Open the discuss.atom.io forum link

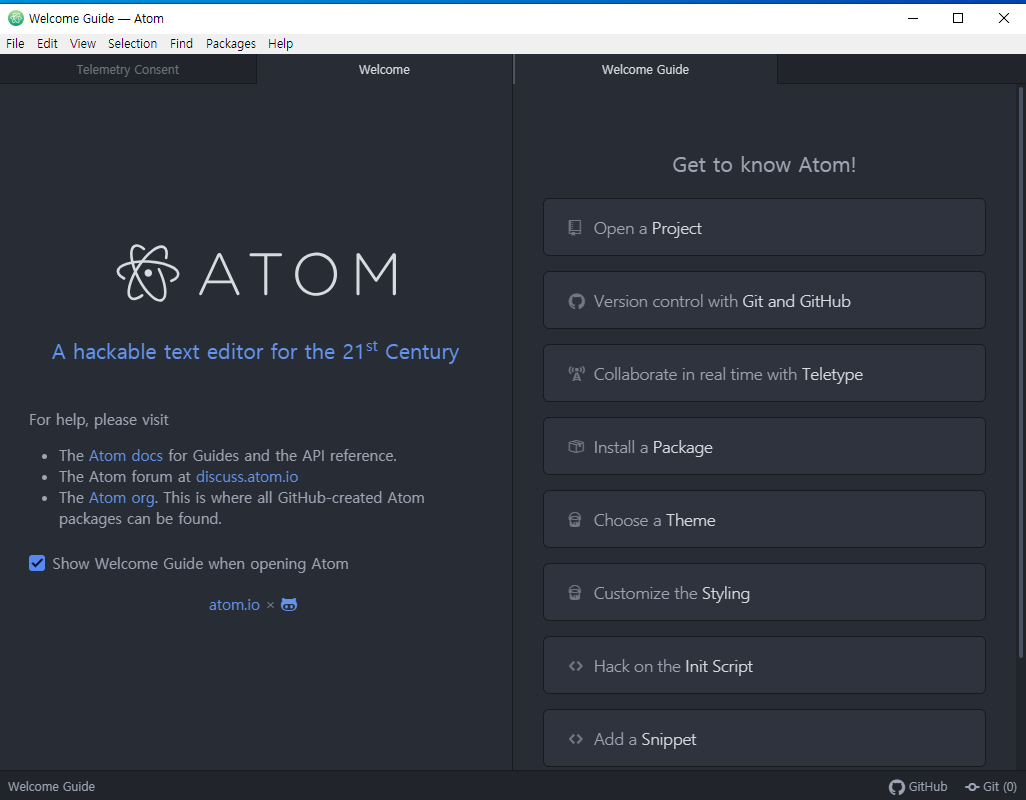coord(247,476)
